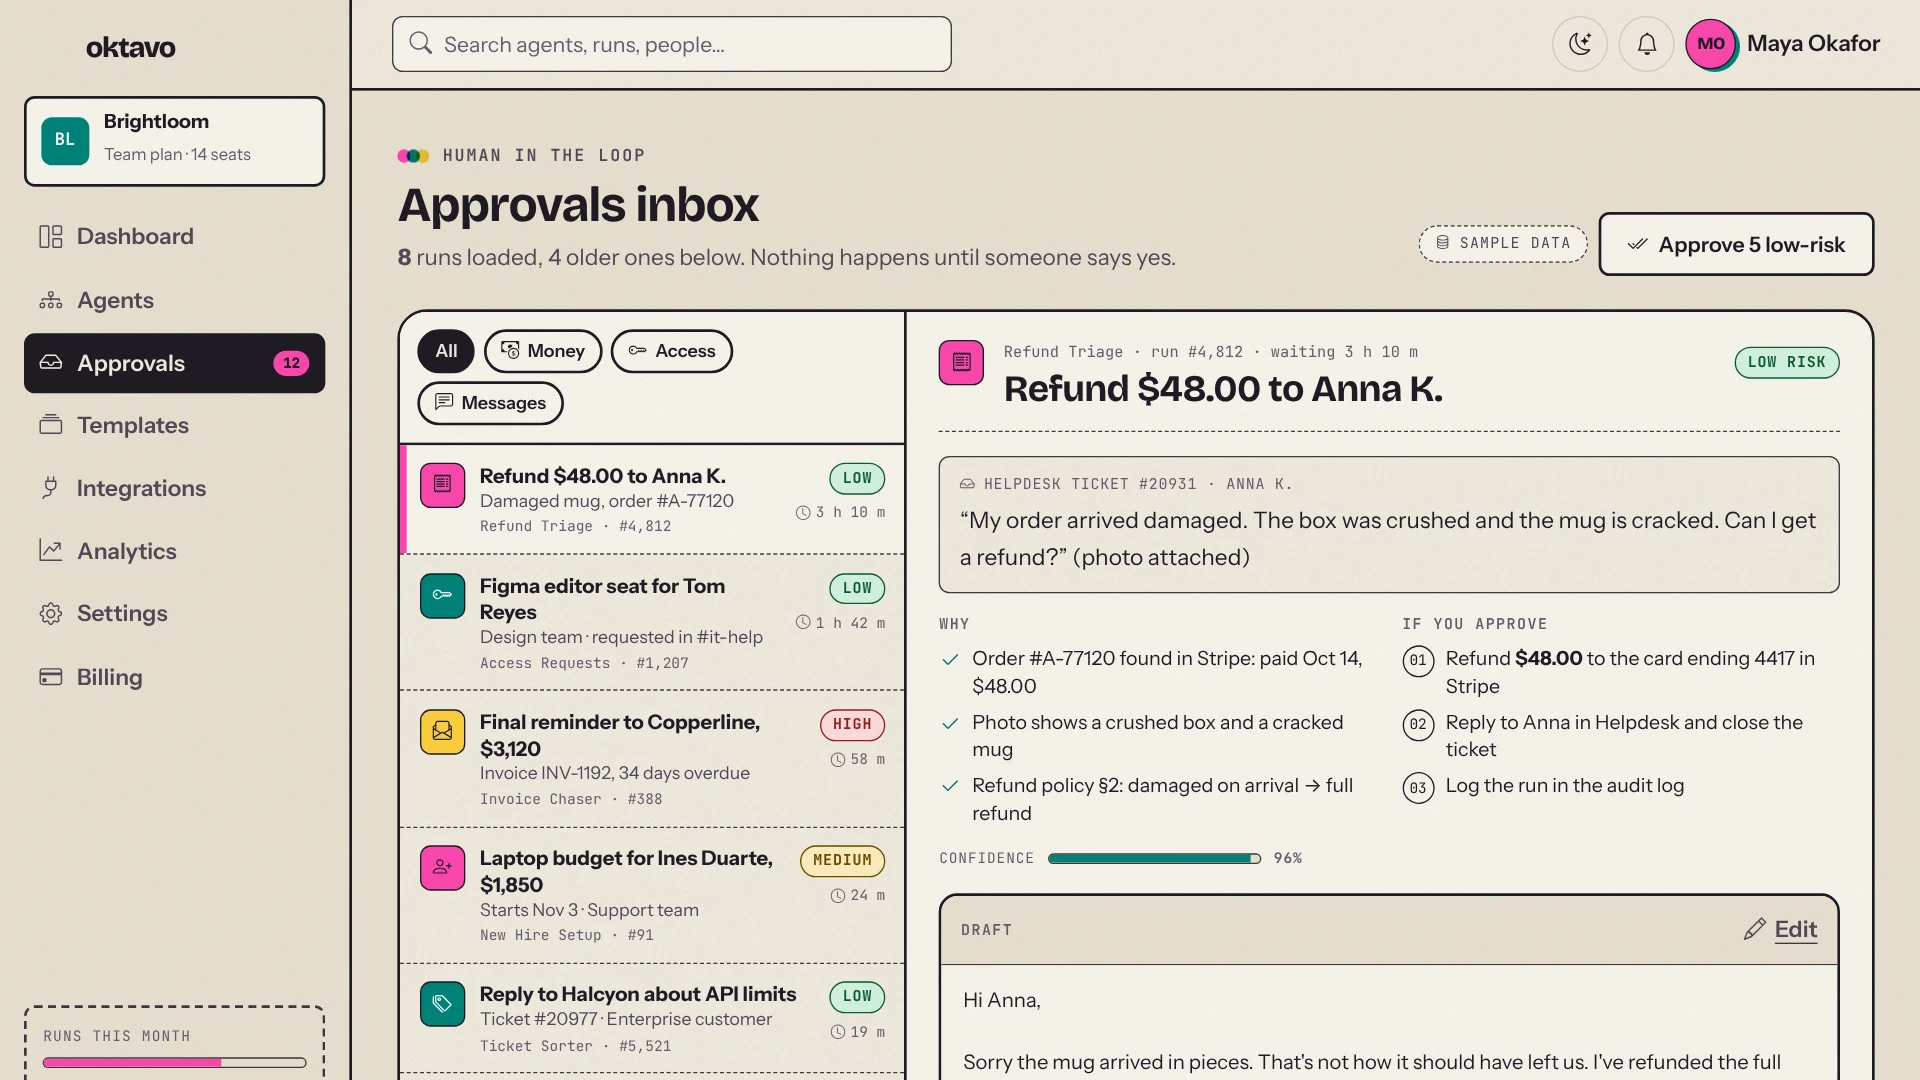The image size is (1920, 1080).
Task: Click the Integrations plug icon
Action: [x=51, y=488]
